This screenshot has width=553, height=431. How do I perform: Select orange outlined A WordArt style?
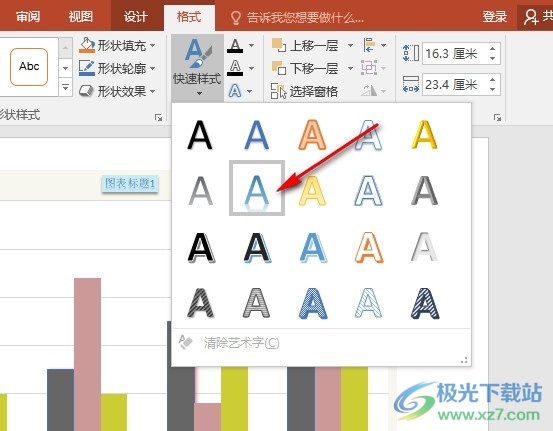(x=312, y=135)
